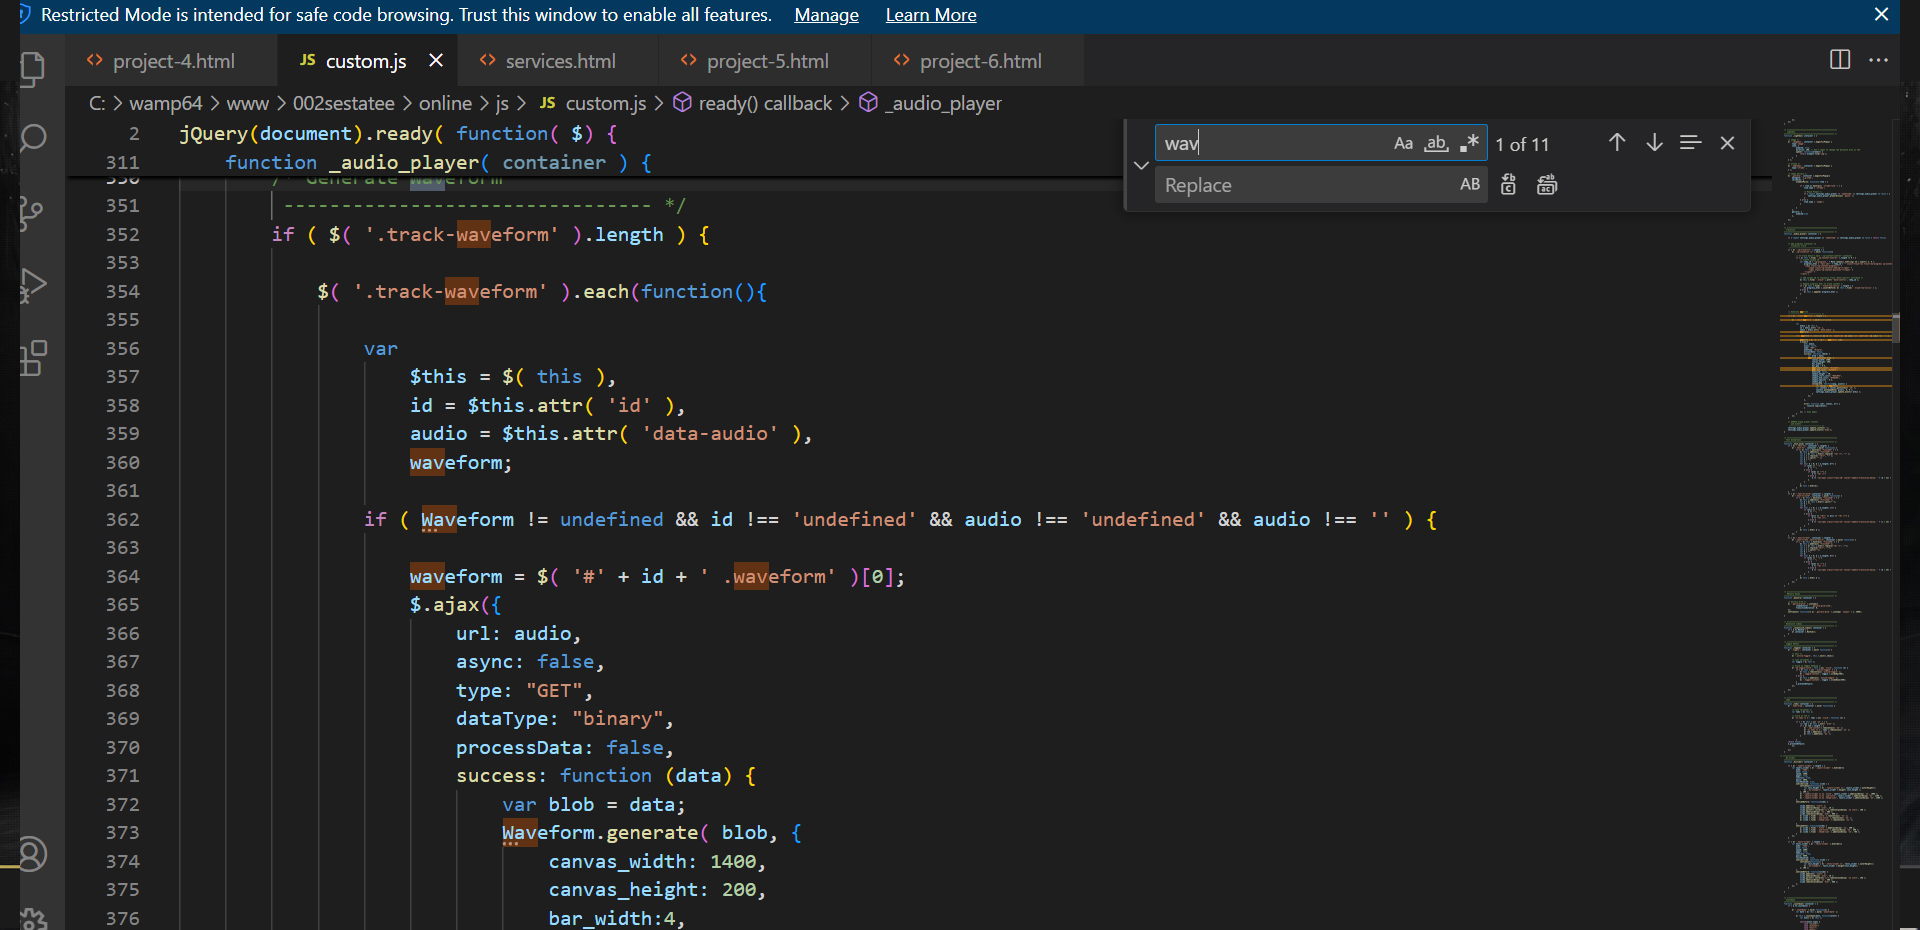This screenshot has width=1920, height=930.
Task: Close the custom.js tab
Action: click(436, 60)
